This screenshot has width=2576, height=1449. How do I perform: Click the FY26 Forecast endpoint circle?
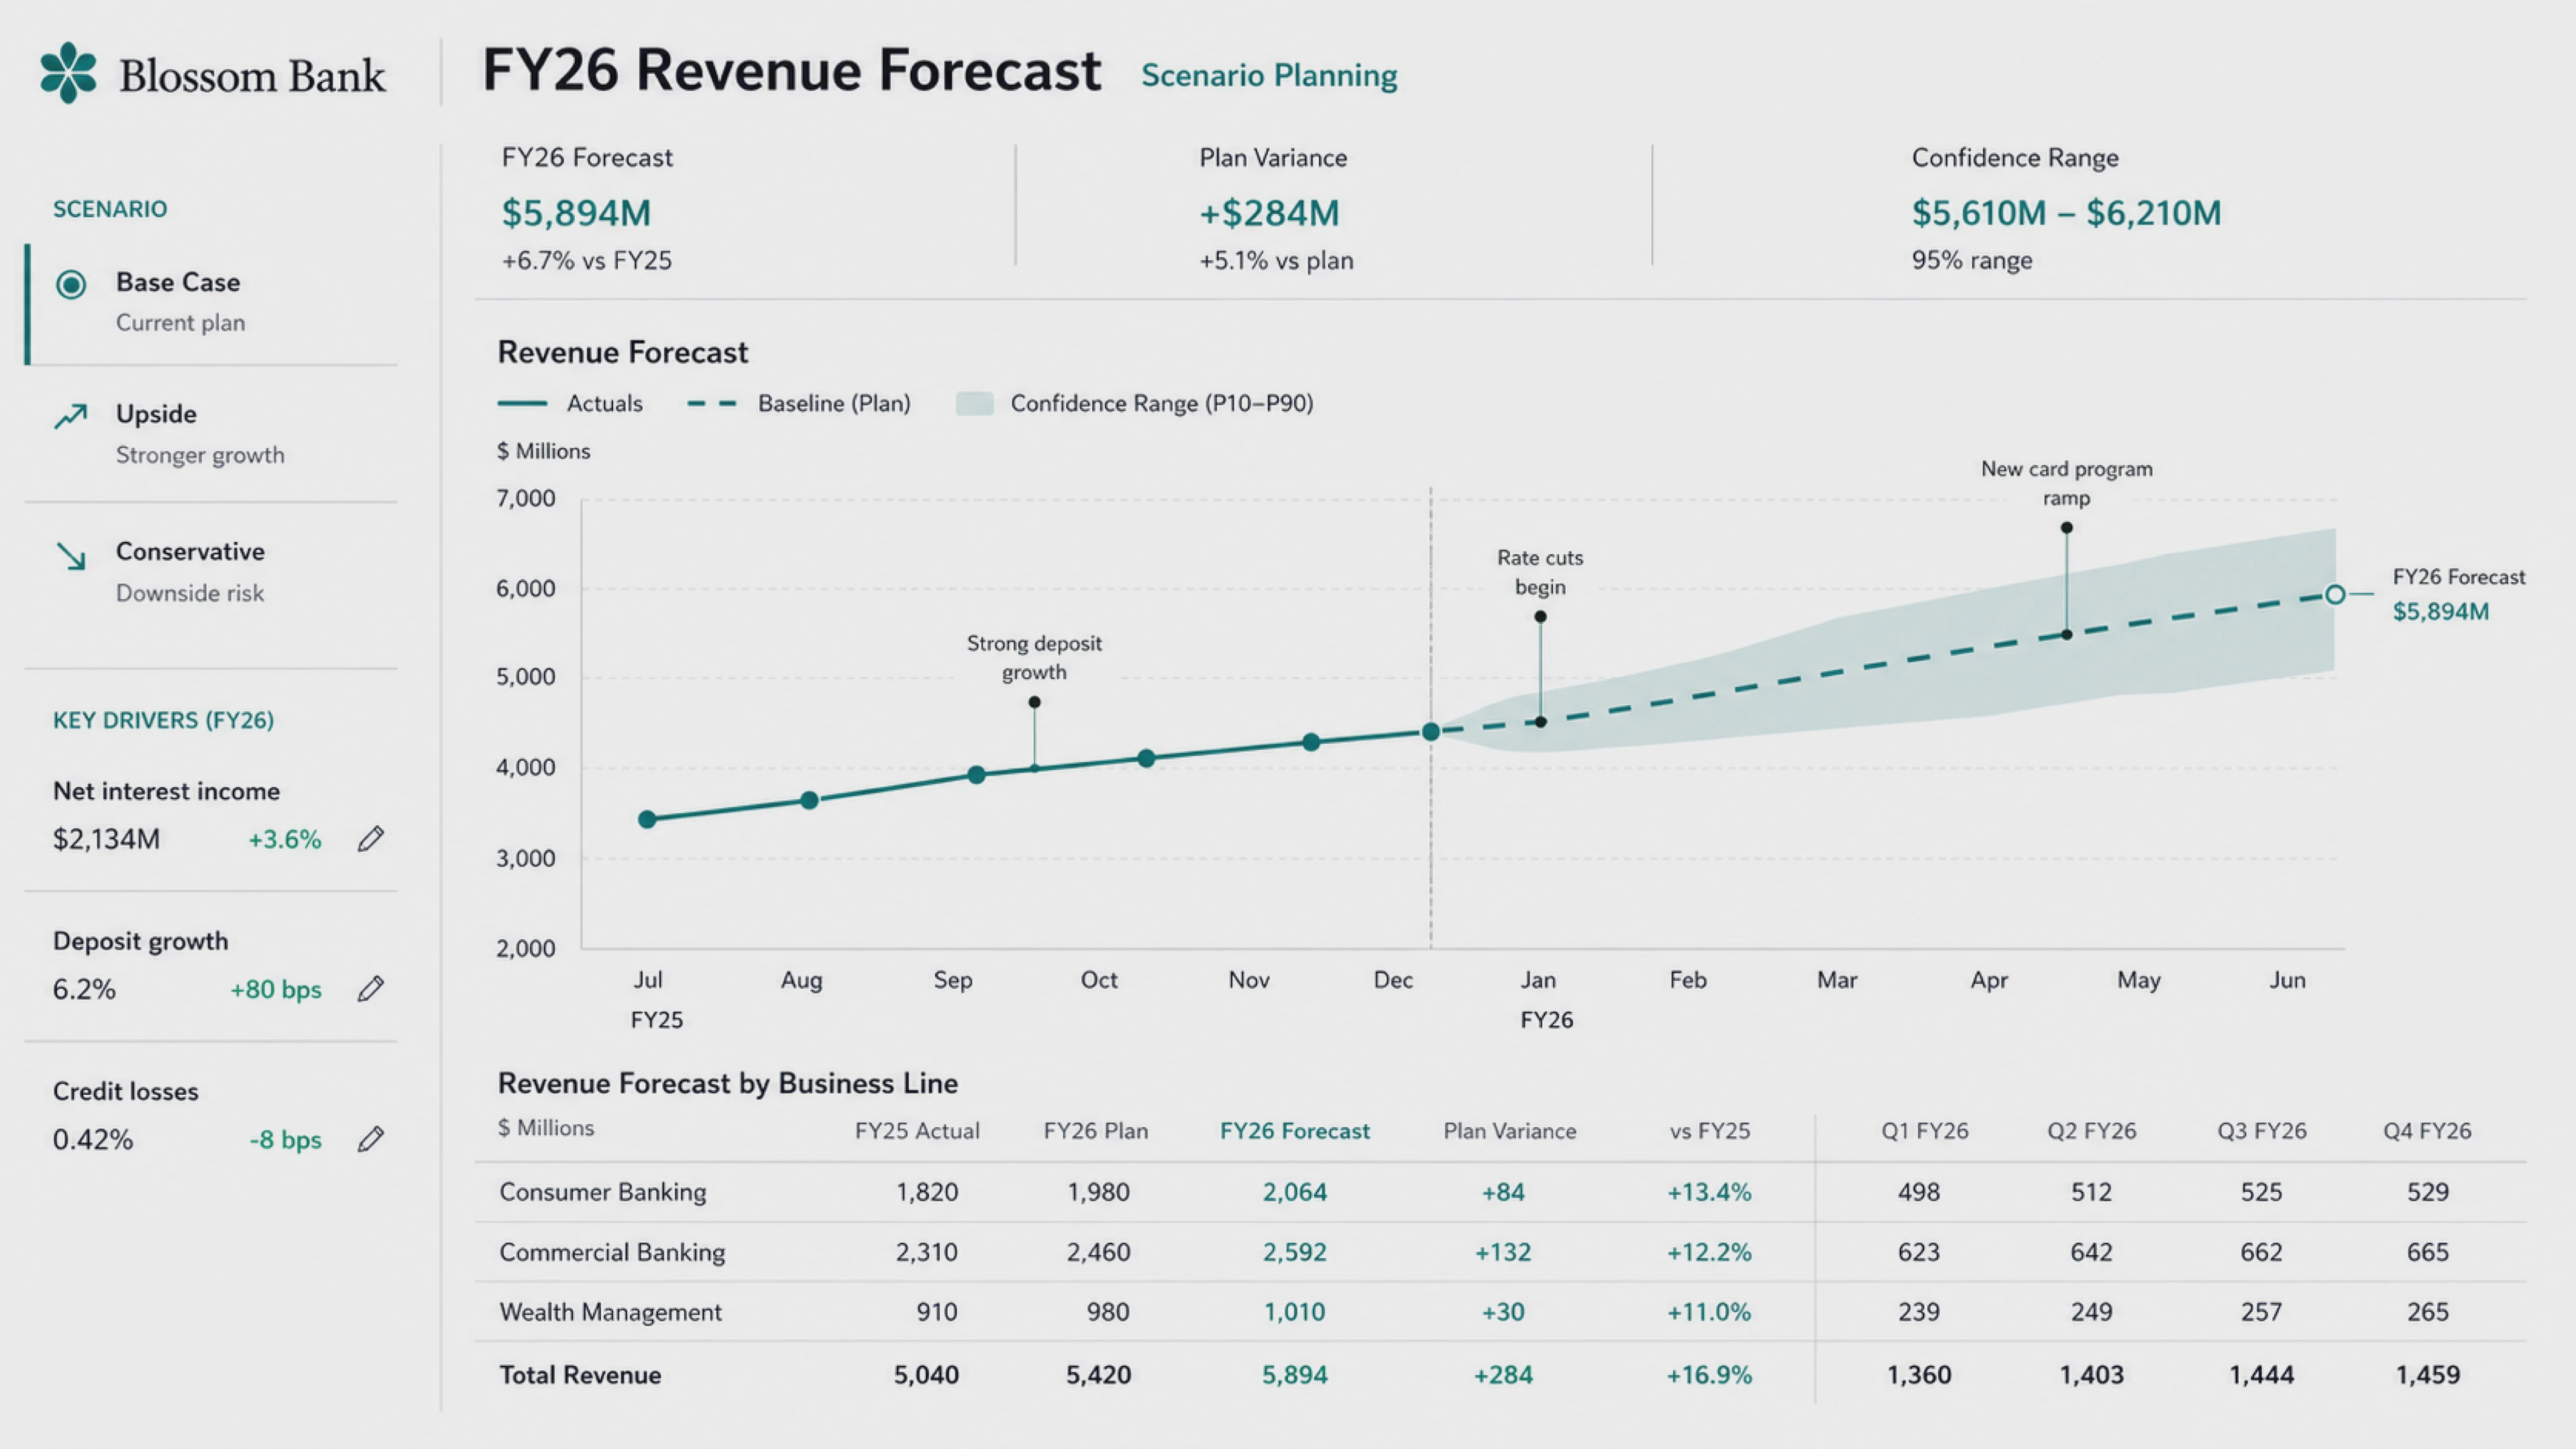click(2335, 595)
